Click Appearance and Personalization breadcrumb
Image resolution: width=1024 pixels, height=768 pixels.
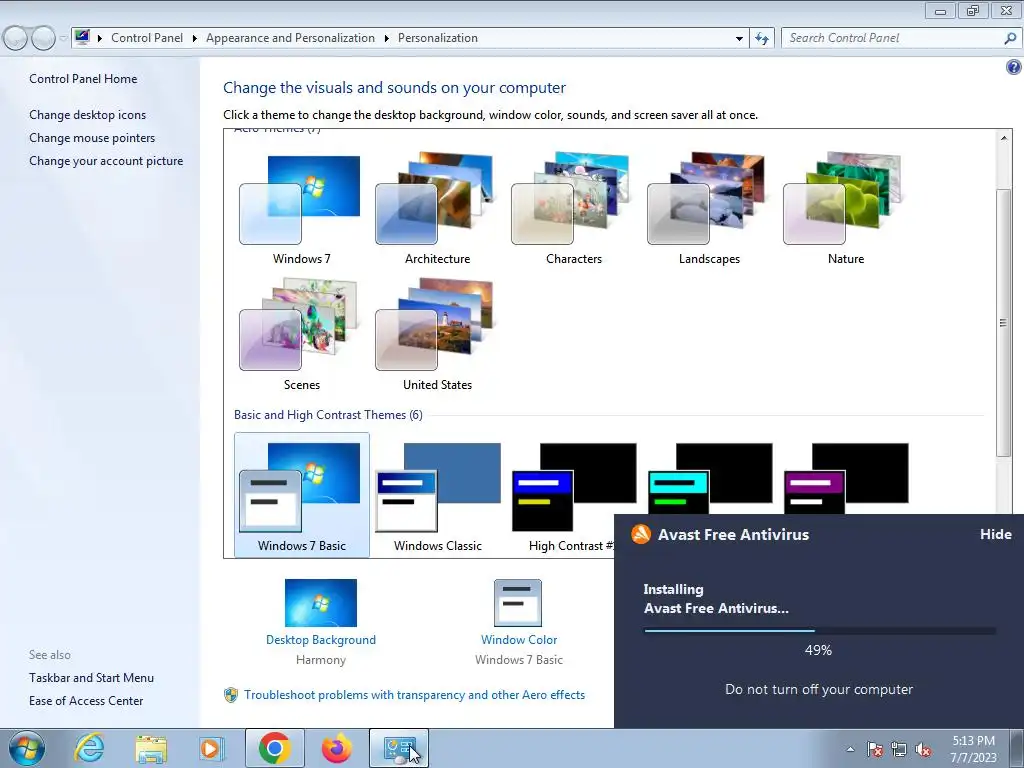(290, 38)
